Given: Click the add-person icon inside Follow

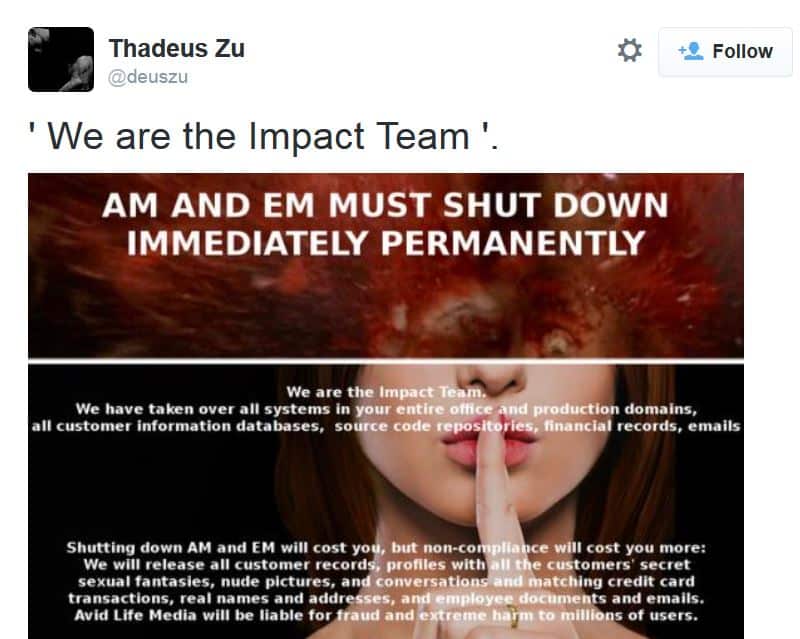Looking at the screenshot, I should pos(691,51).
